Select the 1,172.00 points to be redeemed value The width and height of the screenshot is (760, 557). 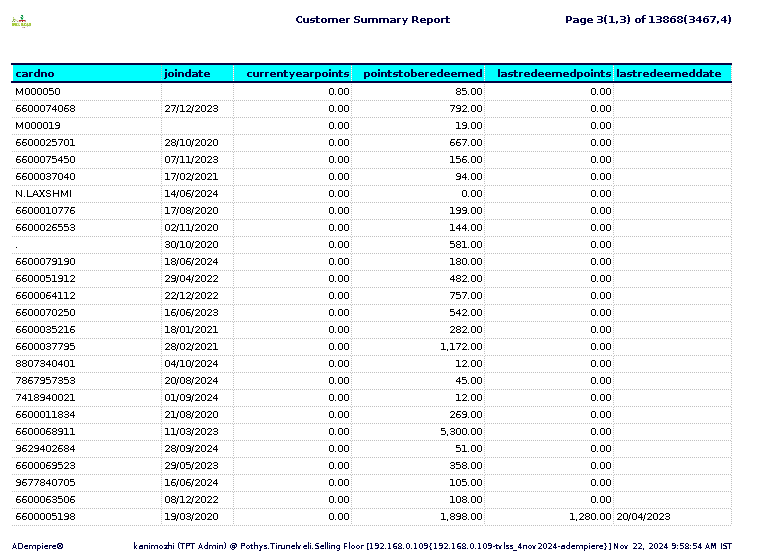pyautogui.click(x=461, y=347)
